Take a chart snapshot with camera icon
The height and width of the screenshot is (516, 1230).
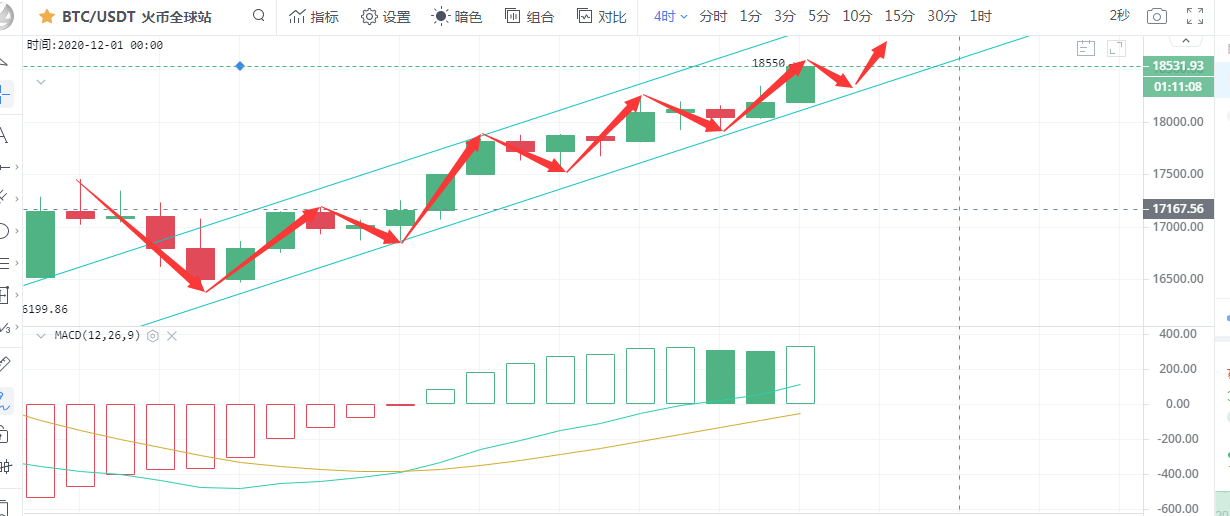point(1157,16)
